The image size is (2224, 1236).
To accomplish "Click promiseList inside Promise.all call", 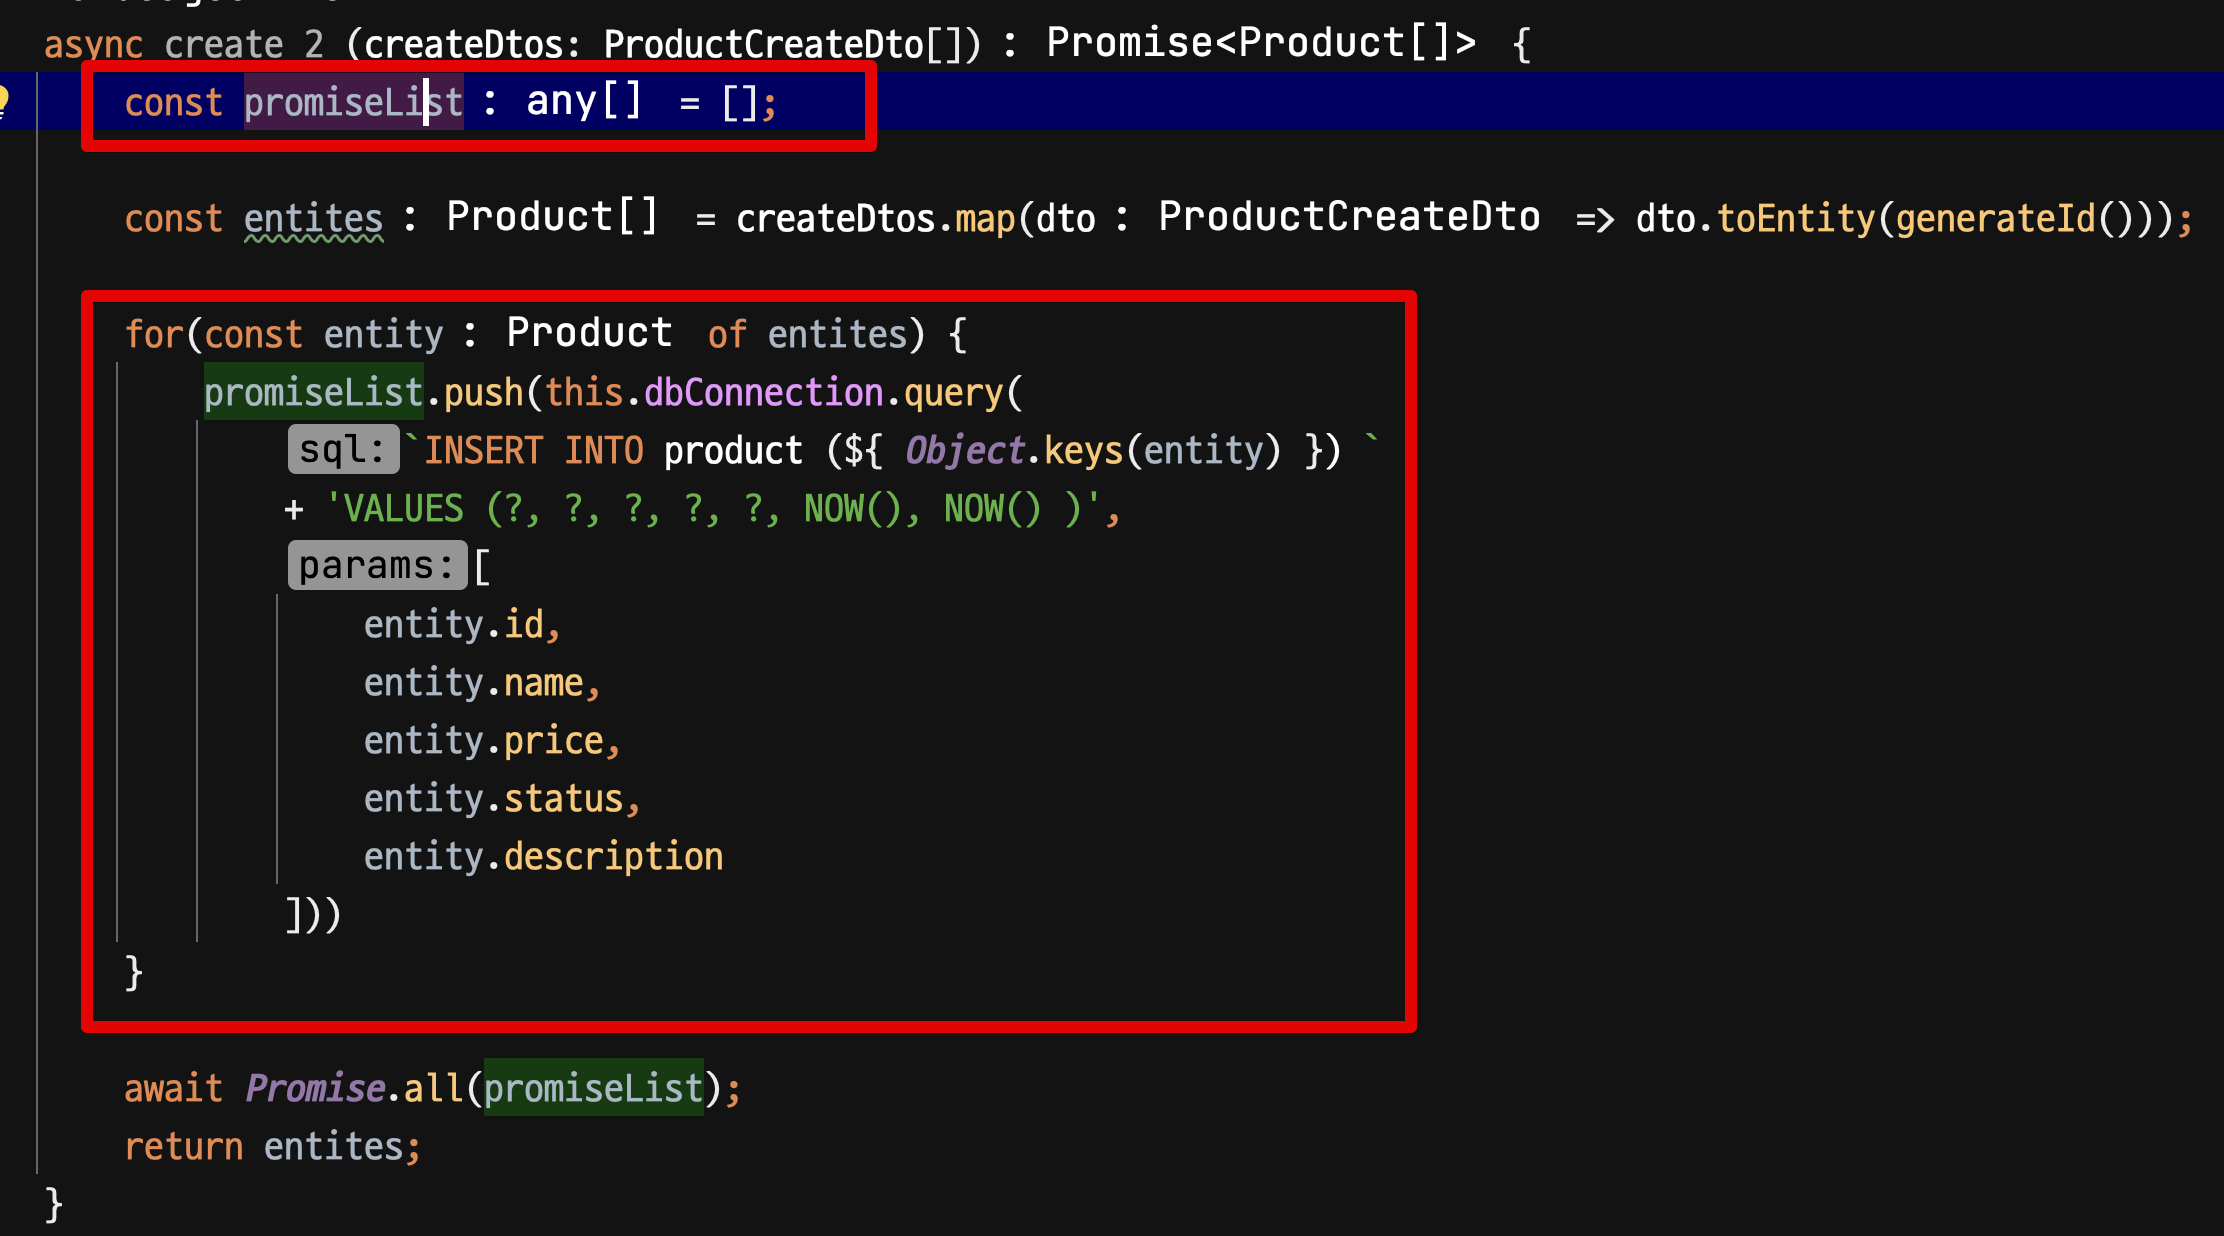I will (x=593, y=1088).
